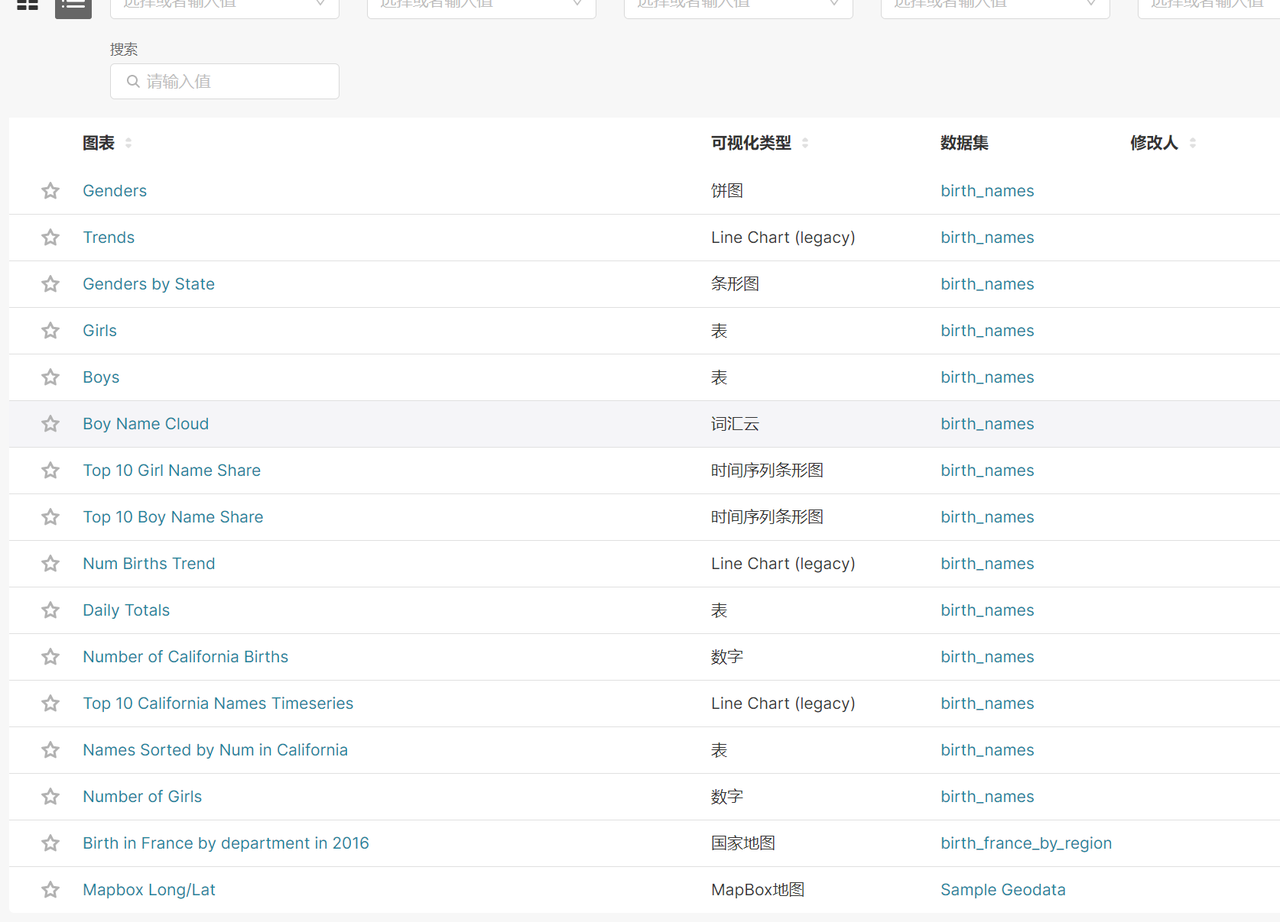The width and height of the screenshot is (1280, 922).
Task: Open the birth_france_by_region dataset link
Action: pyautogui.click(x=1026, y=843)
